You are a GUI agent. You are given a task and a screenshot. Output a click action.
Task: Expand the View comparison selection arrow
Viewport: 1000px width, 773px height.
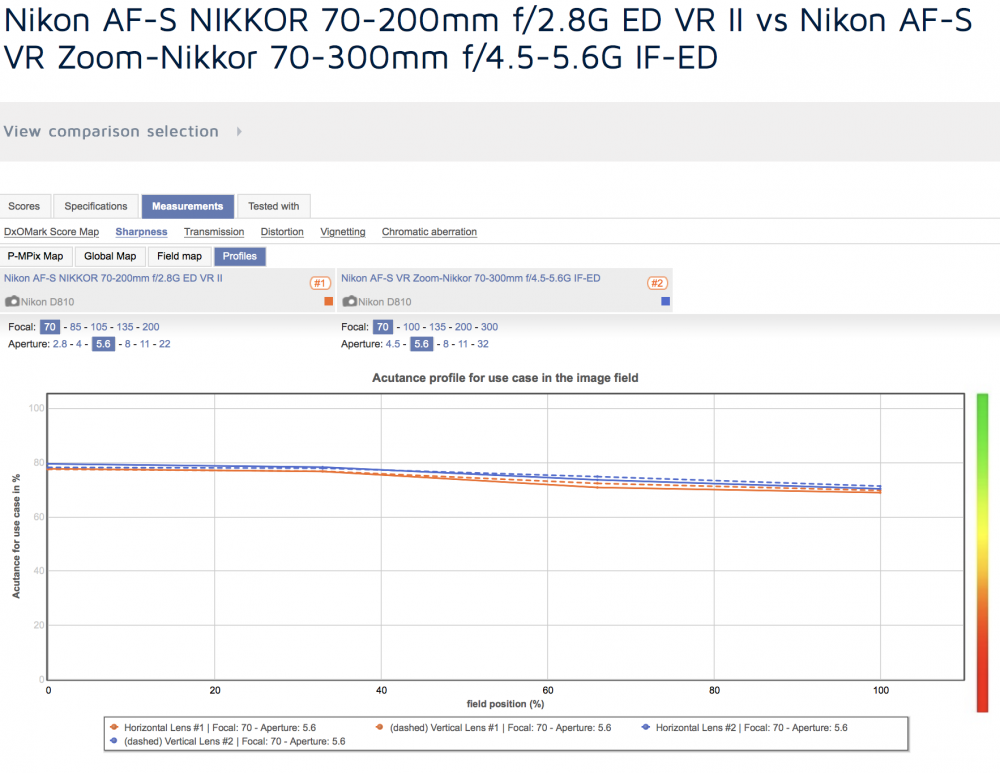239,131
